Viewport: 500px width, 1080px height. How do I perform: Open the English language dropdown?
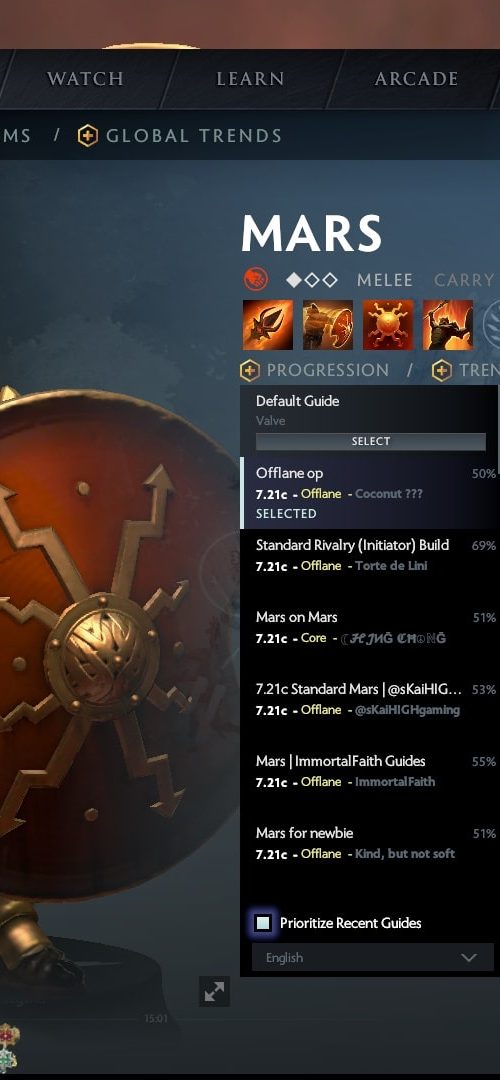click(x=373, y=957)
